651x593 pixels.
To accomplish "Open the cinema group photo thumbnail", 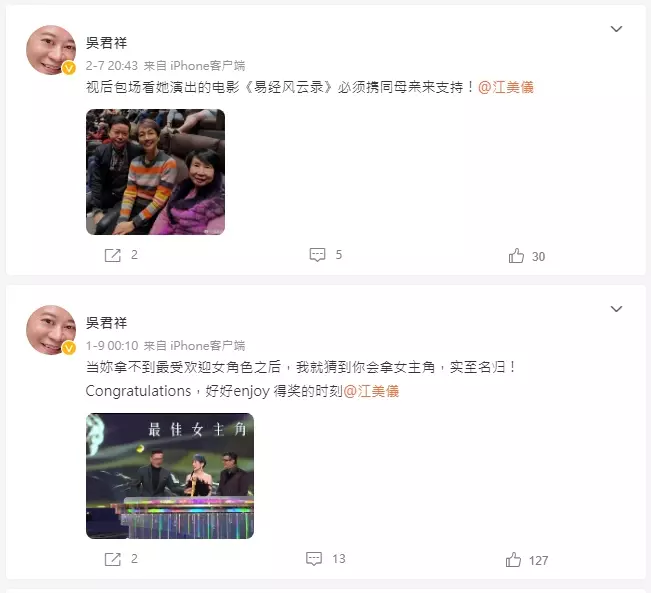I will click(x=155, y=172).
